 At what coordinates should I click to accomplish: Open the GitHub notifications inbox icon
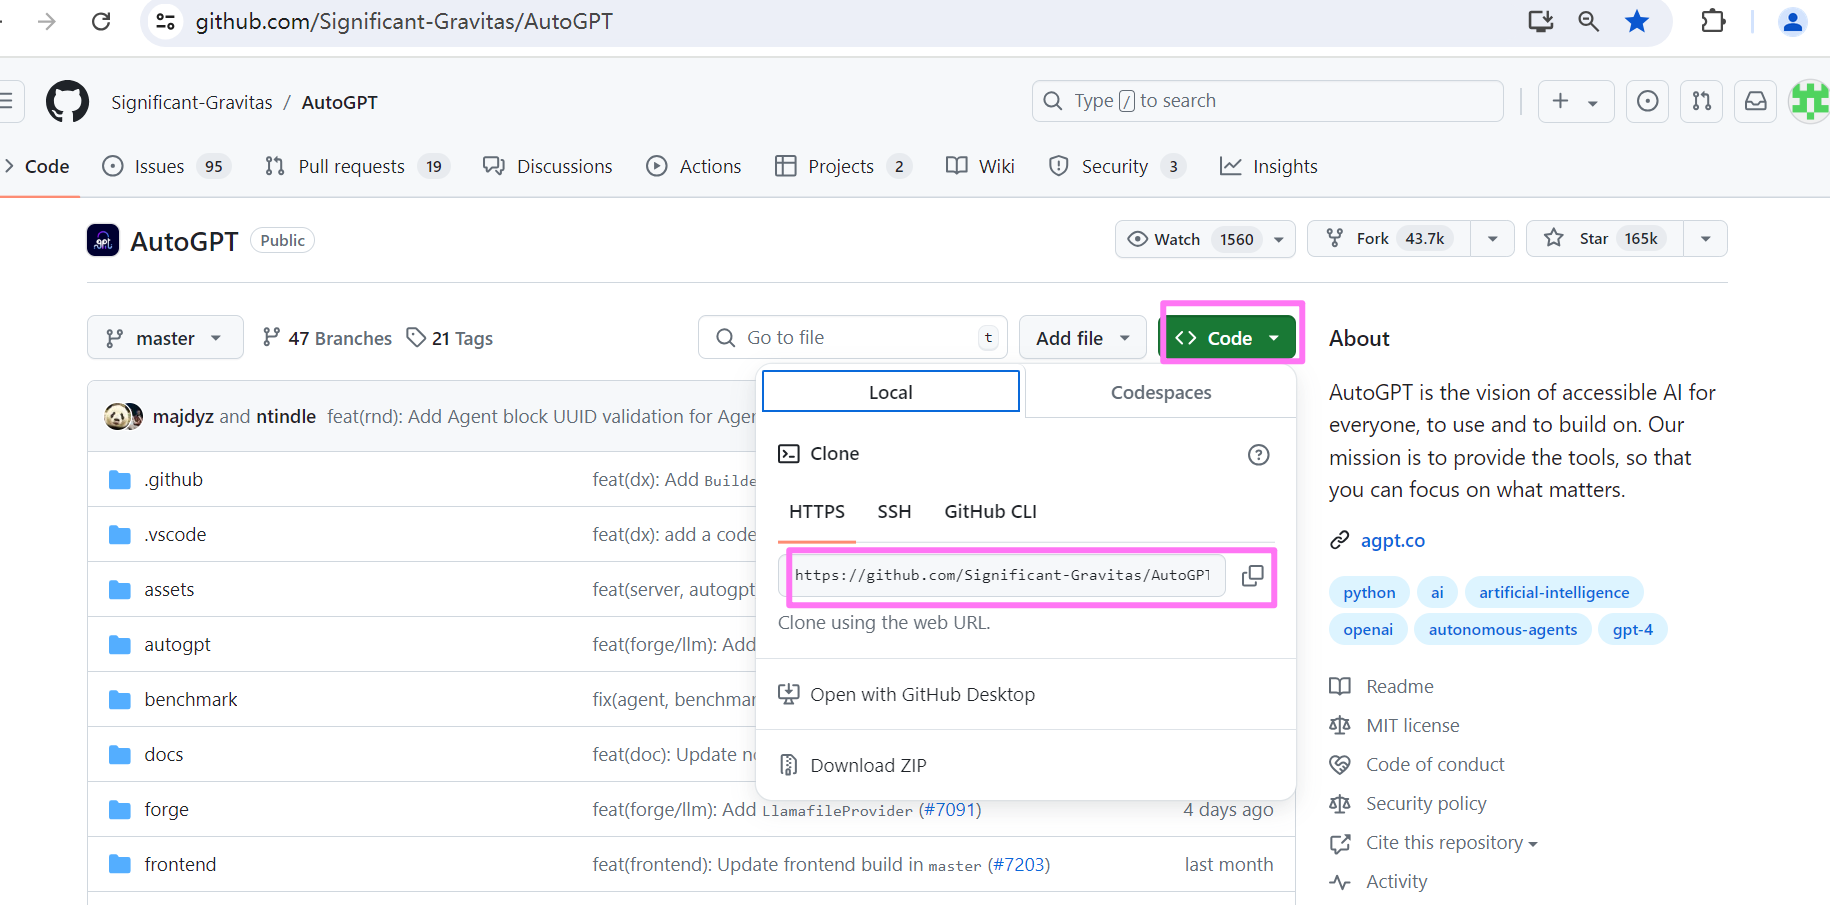coord(1755,101)
